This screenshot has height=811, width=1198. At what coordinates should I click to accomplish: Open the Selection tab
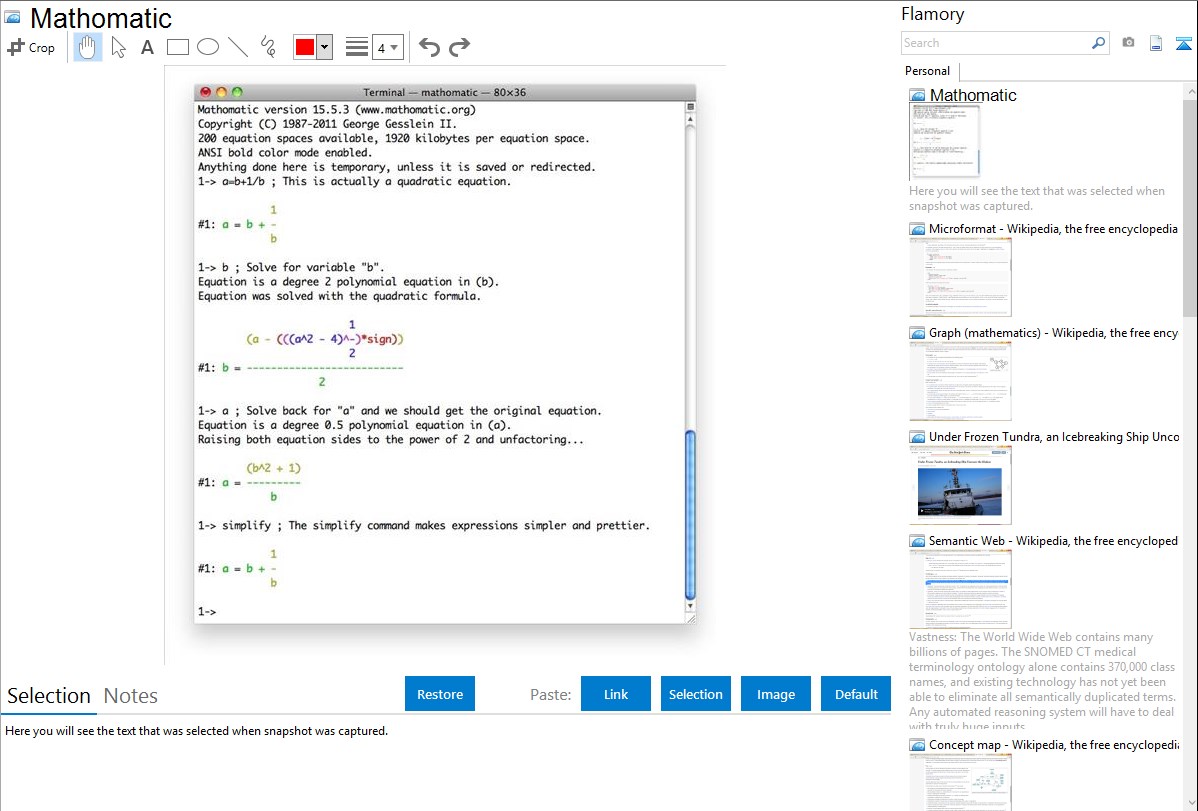click(x=49, y=696)
